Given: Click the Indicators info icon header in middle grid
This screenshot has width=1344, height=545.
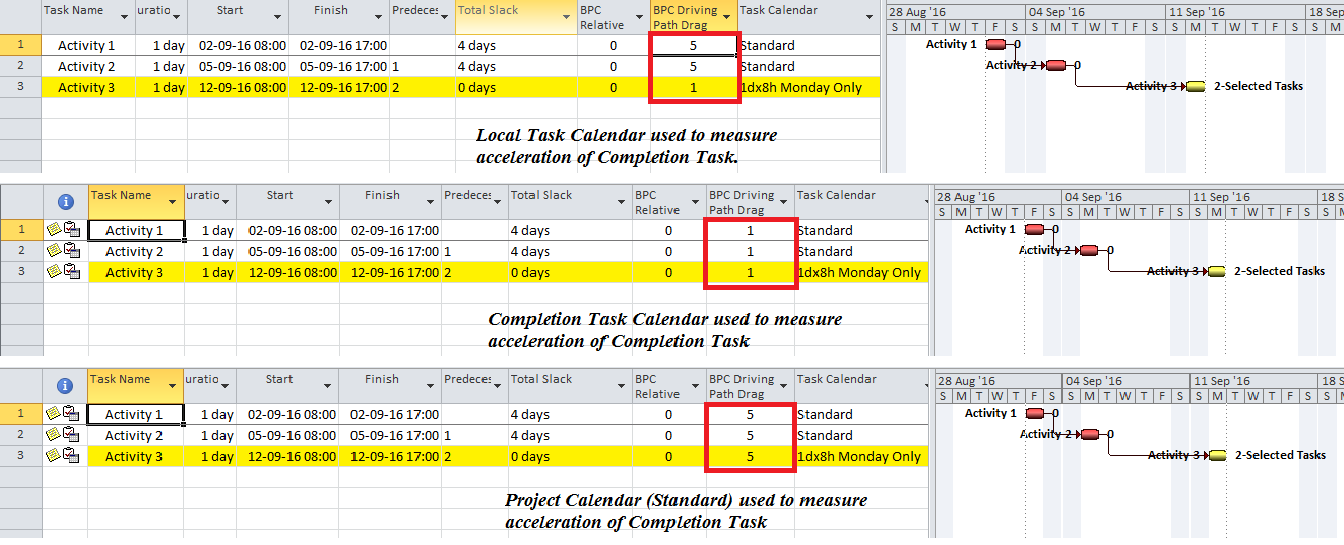Looking at the screenshot, I should pos(66,201).
